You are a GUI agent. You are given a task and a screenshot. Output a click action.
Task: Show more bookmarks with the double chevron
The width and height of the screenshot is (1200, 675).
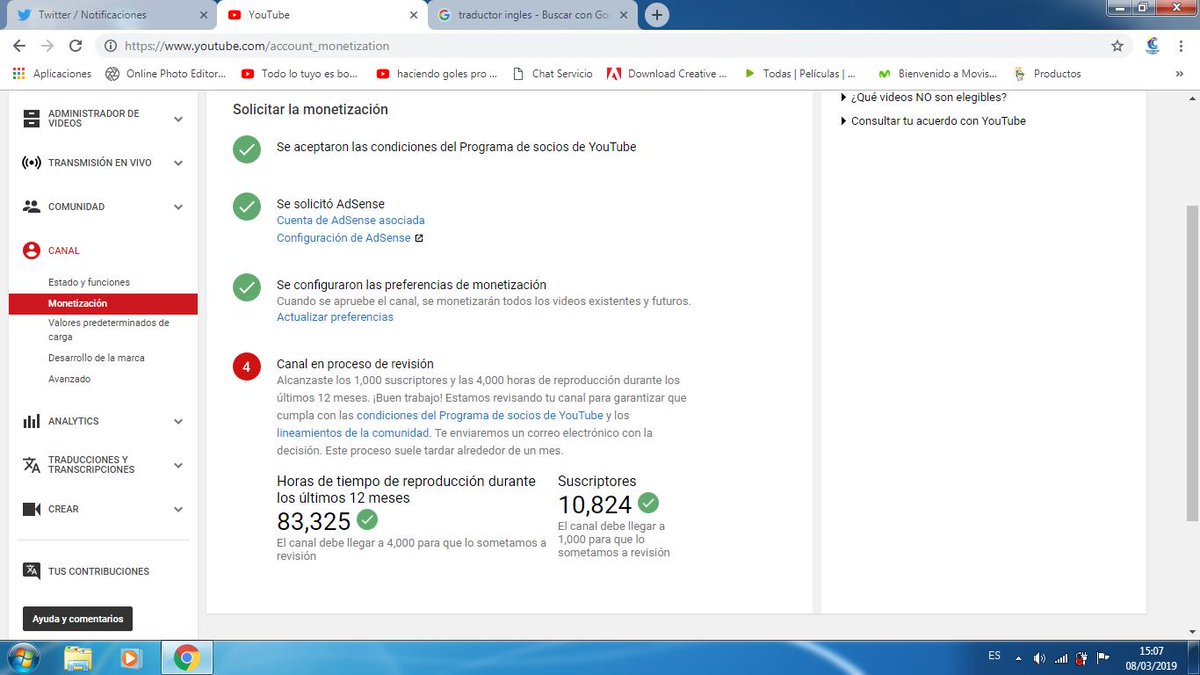point(1179,73)
